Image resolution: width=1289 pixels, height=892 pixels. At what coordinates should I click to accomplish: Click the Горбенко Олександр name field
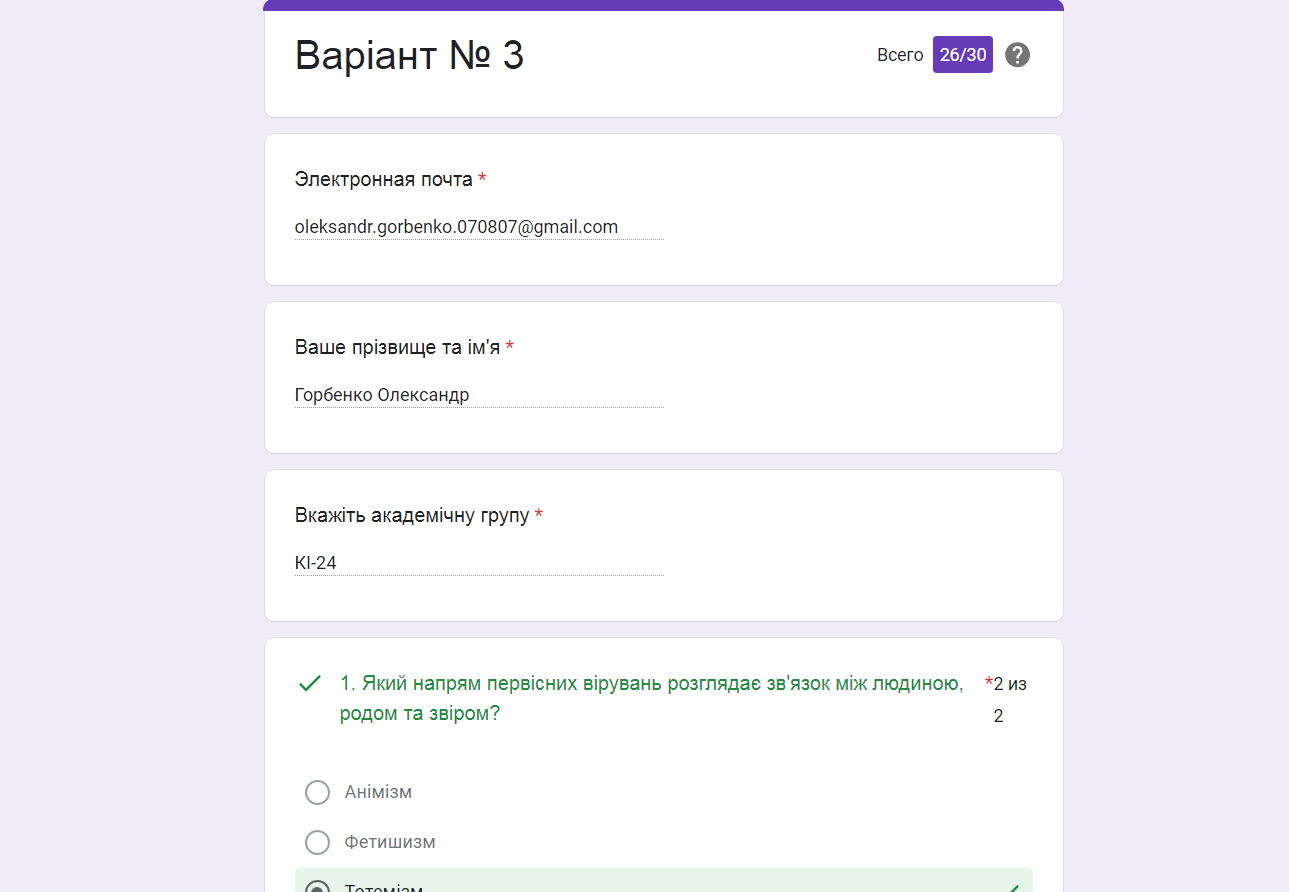click(478, 395)
